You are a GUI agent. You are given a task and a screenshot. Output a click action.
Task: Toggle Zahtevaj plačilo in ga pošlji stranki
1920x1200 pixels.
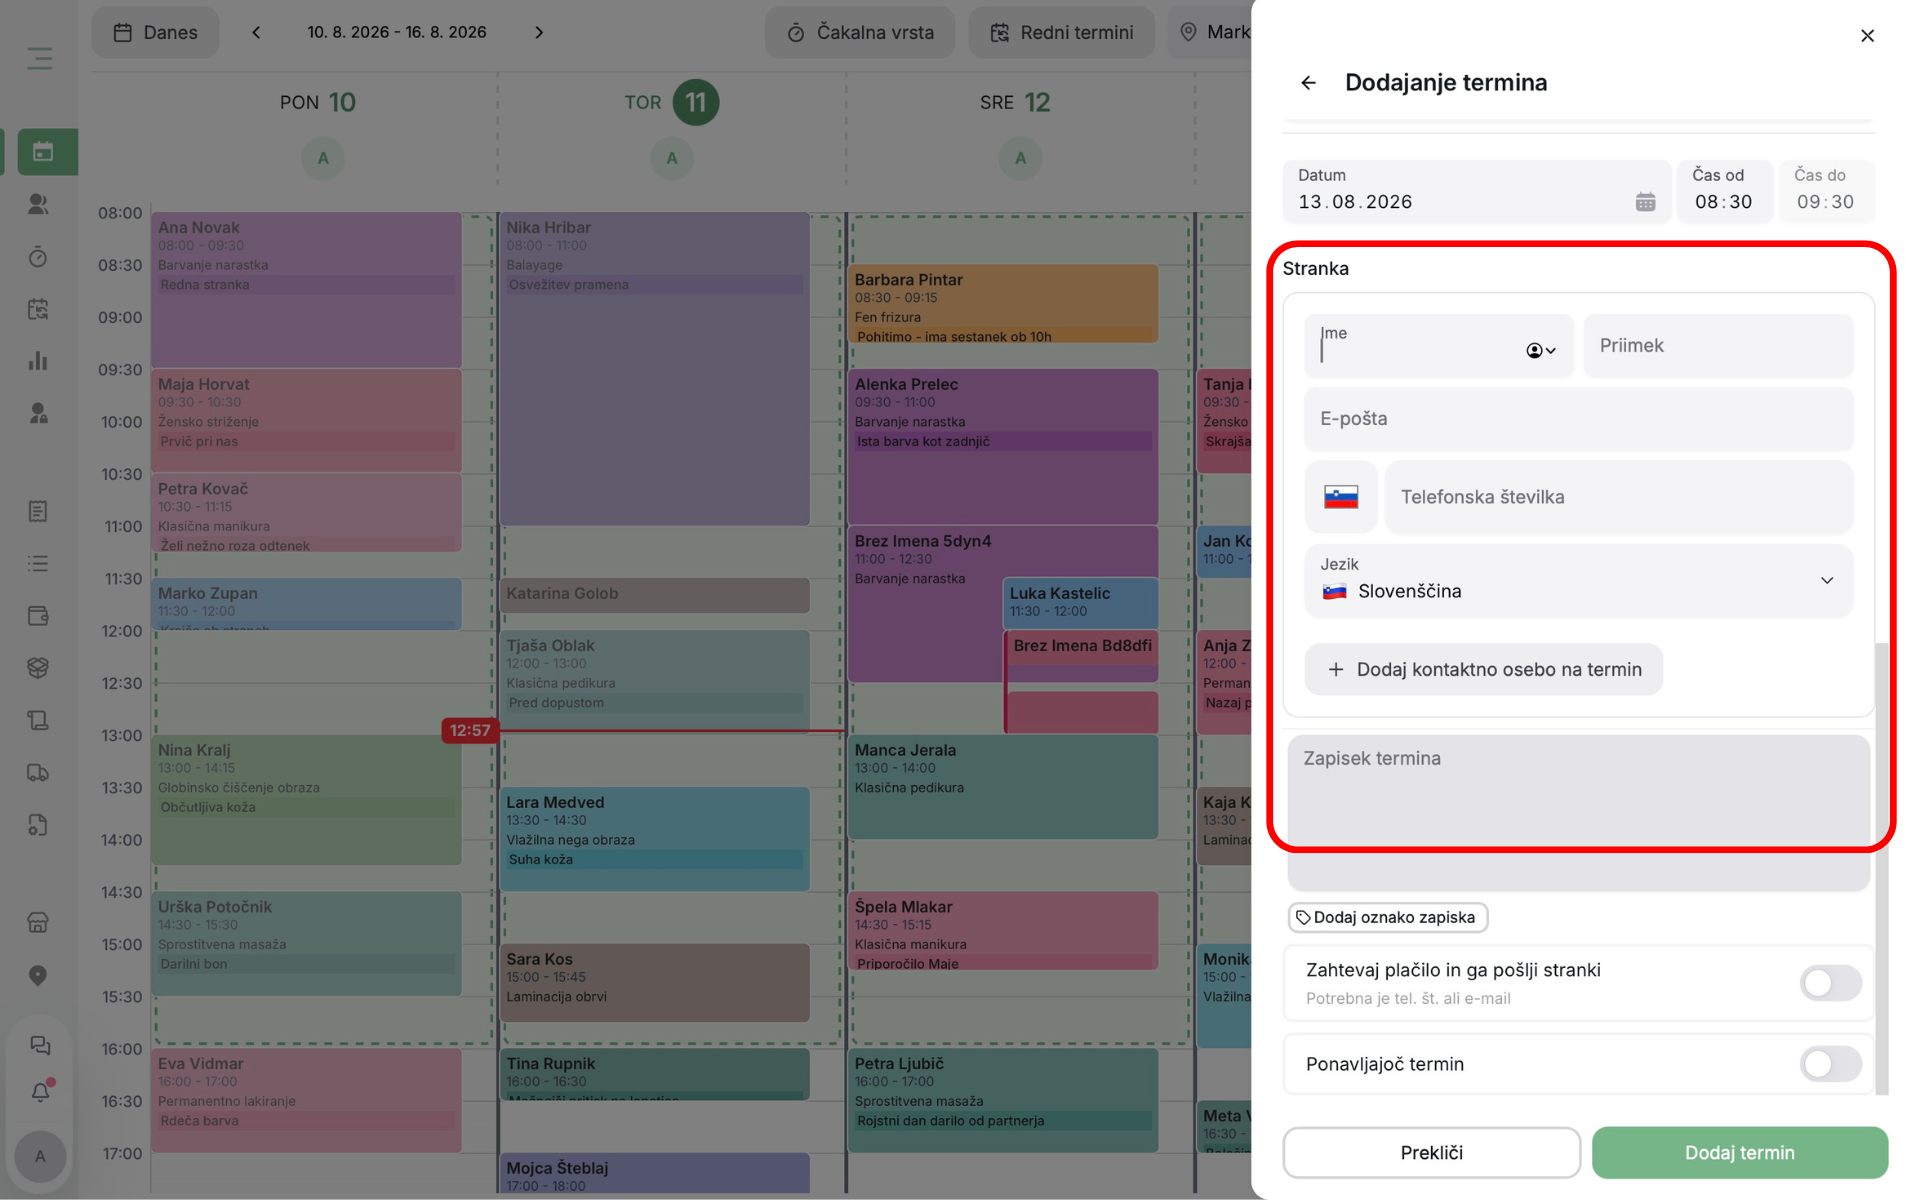pos(1830,983)
